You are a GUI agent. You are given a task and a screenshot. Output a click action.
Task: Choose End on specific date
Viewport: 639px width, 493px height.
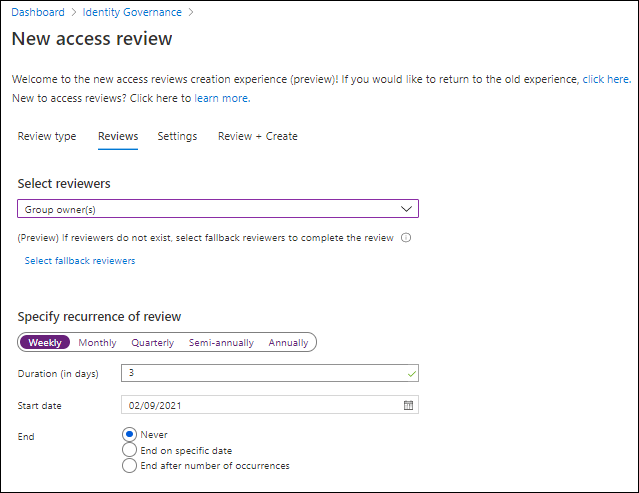pyautogui.click(x=128, y=450)
